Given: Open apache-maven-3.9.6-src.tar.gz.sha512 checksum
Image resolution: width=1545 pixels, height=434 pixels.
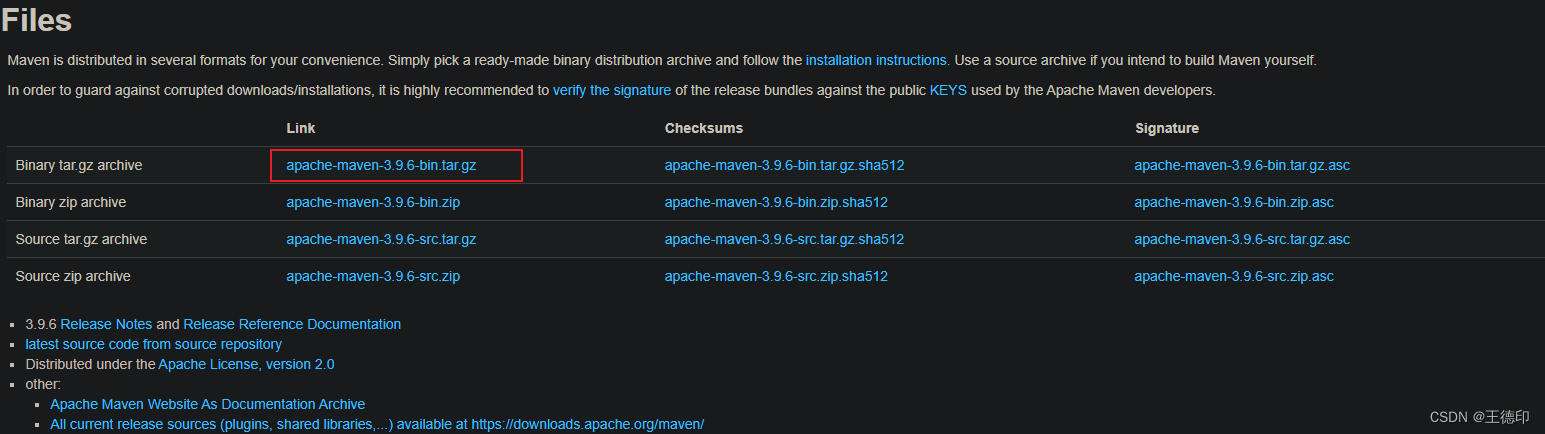Looking at the screenshot, I should 784,239.
